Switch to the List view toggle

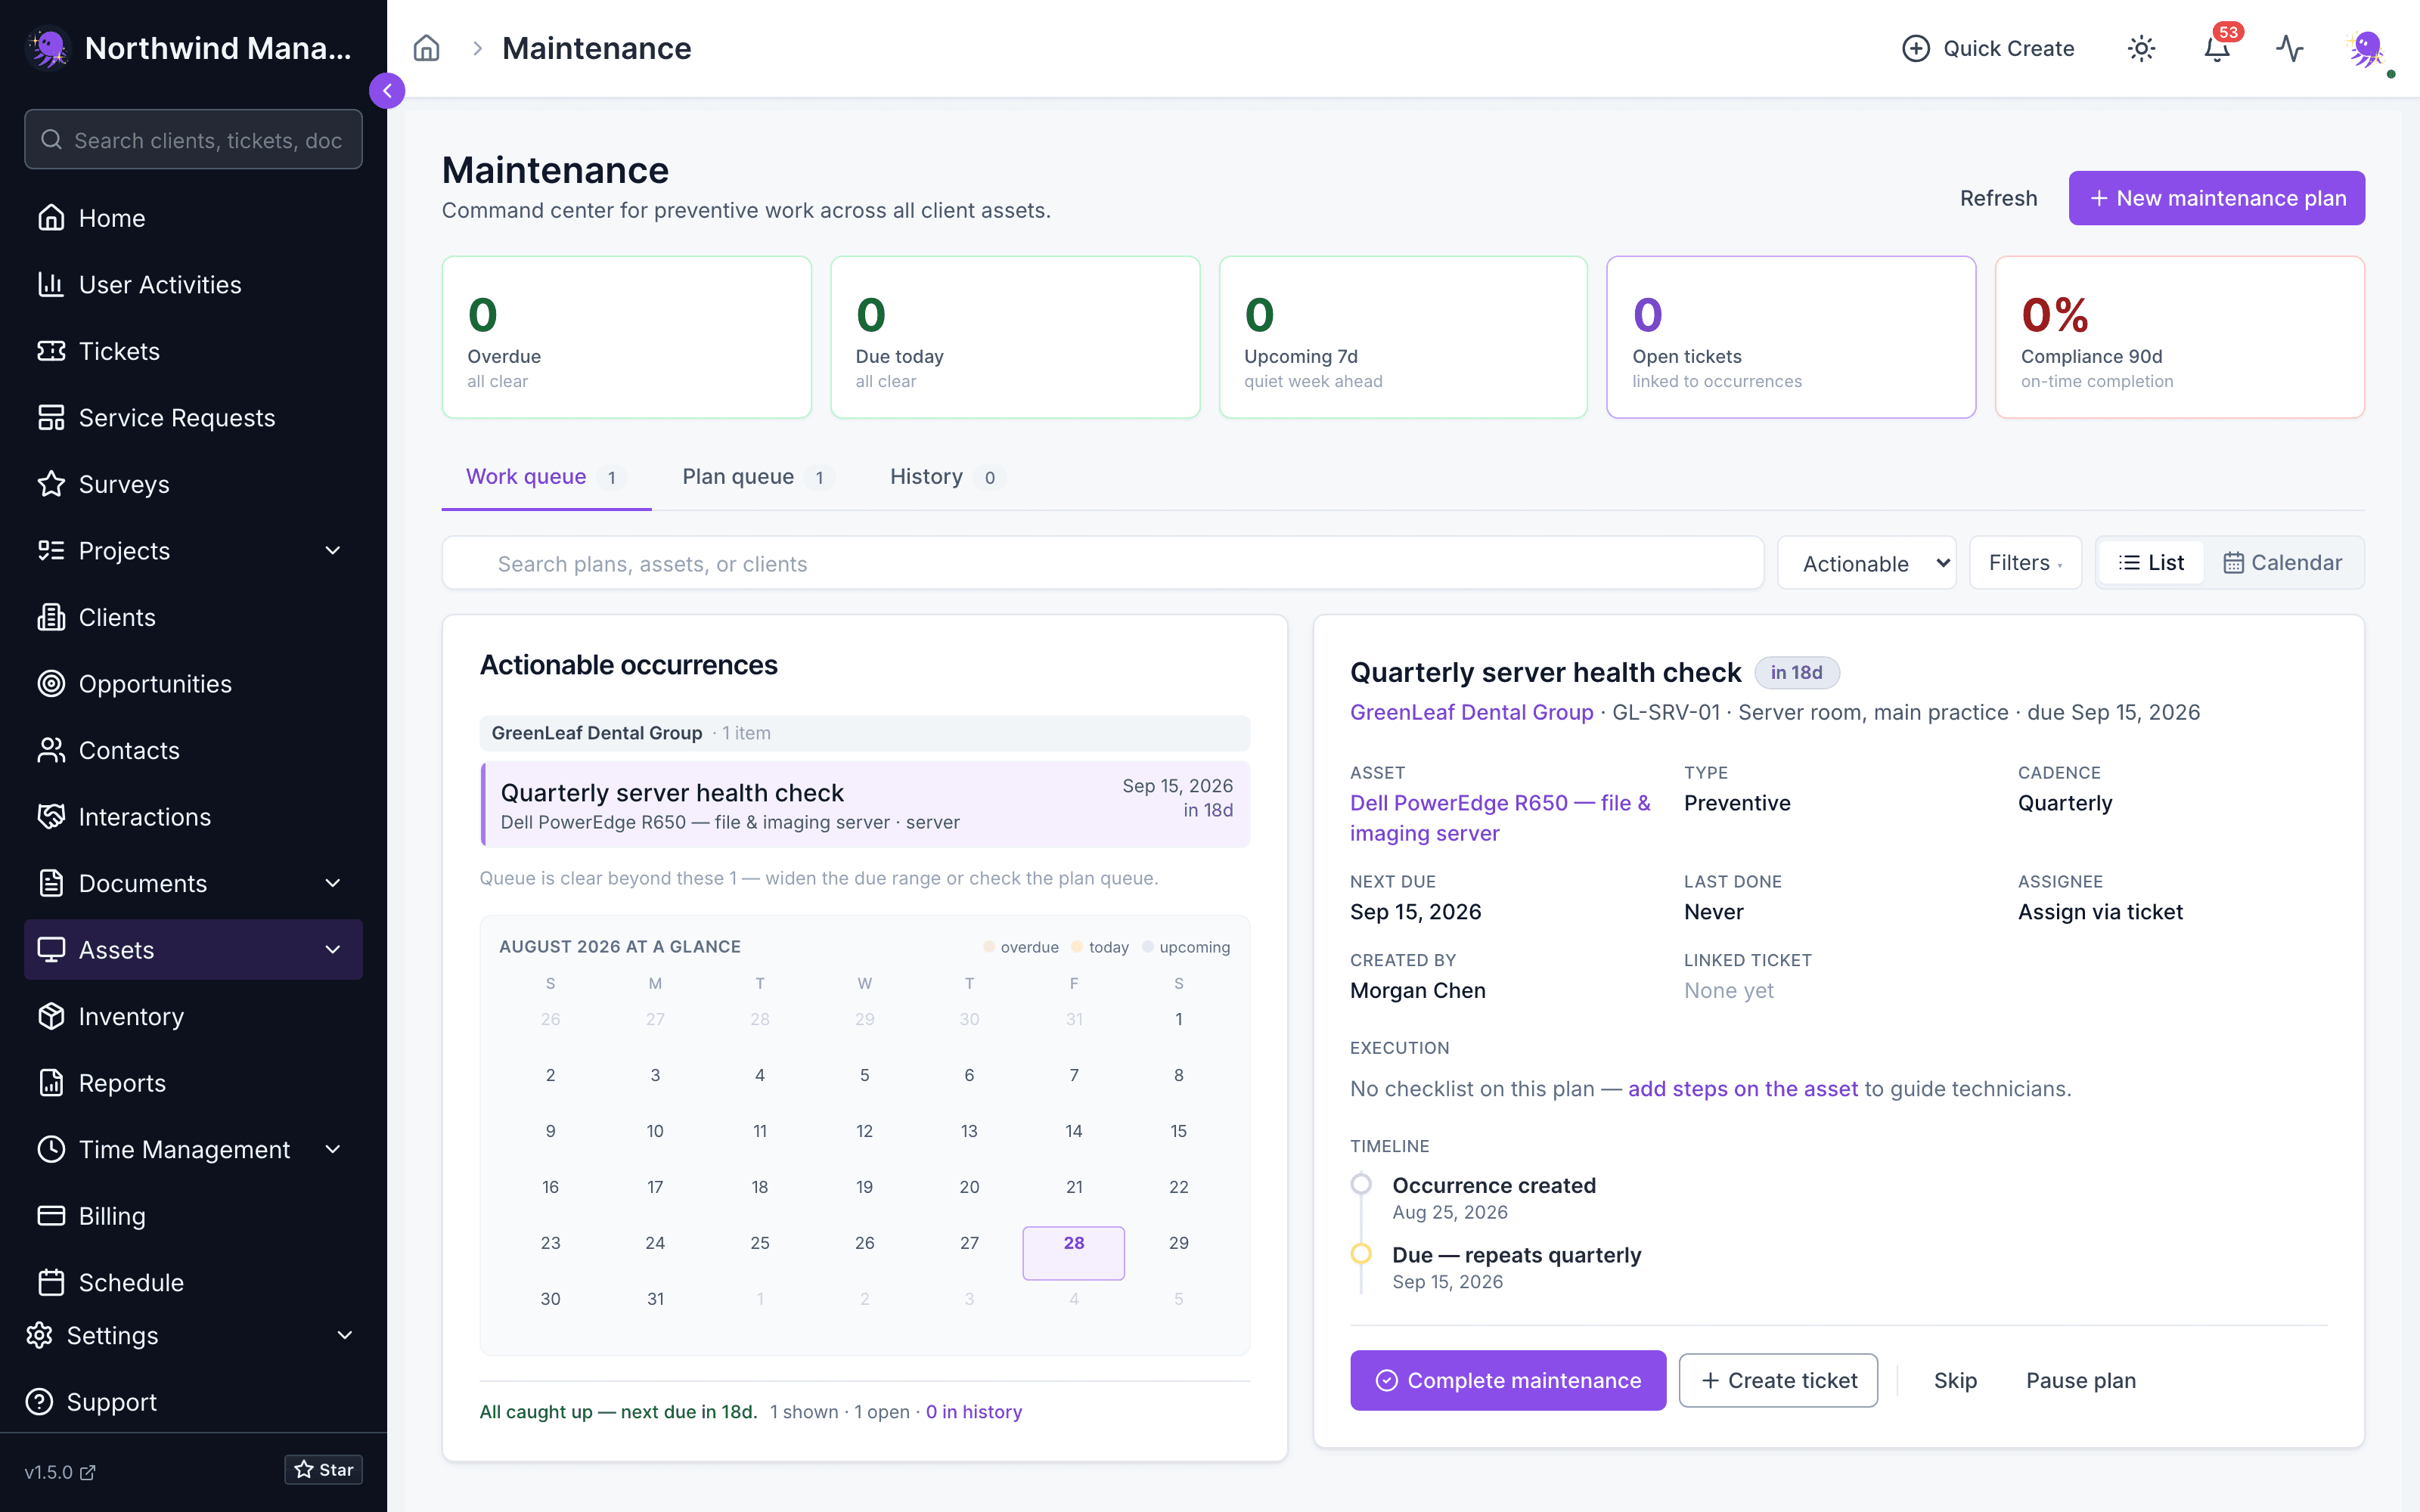pyautogui.click(x=2151, y=563)
